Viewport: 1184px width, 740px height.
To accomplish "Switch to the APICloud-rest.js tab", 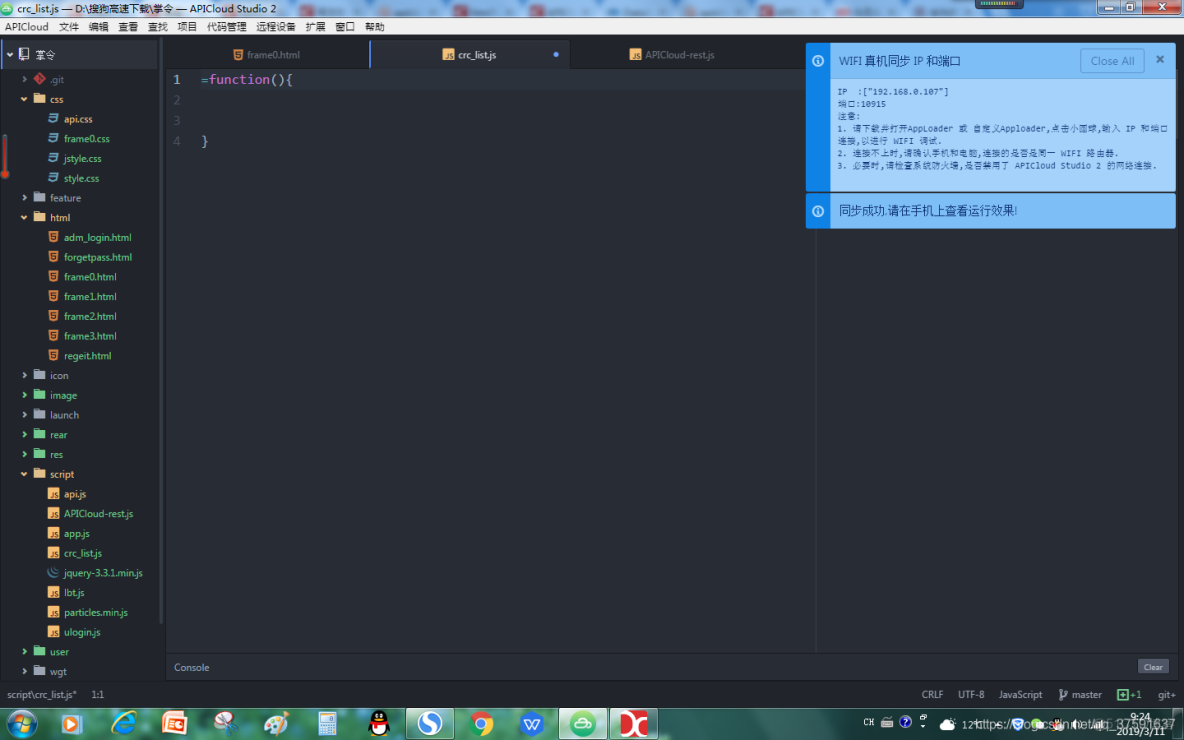I will click(671, 54).
